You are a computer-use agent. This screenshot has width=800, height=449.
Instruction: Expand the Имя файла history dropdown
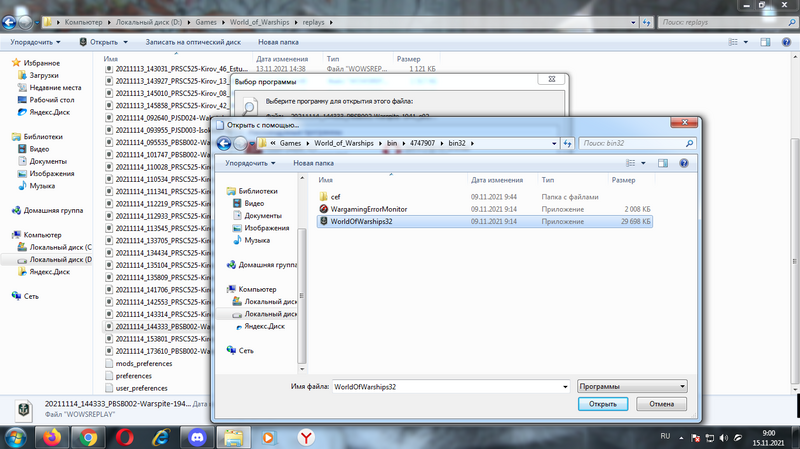click(565, 387)
